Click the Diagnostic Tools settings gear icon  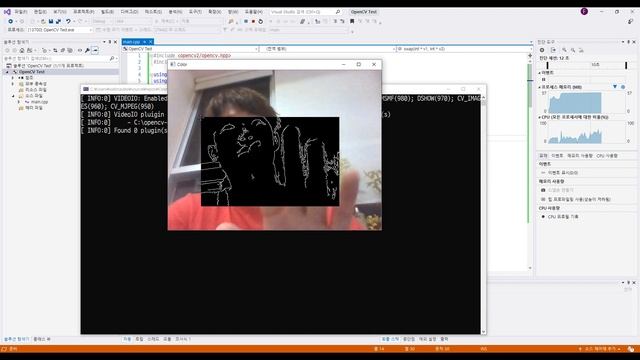click(542, 50)
